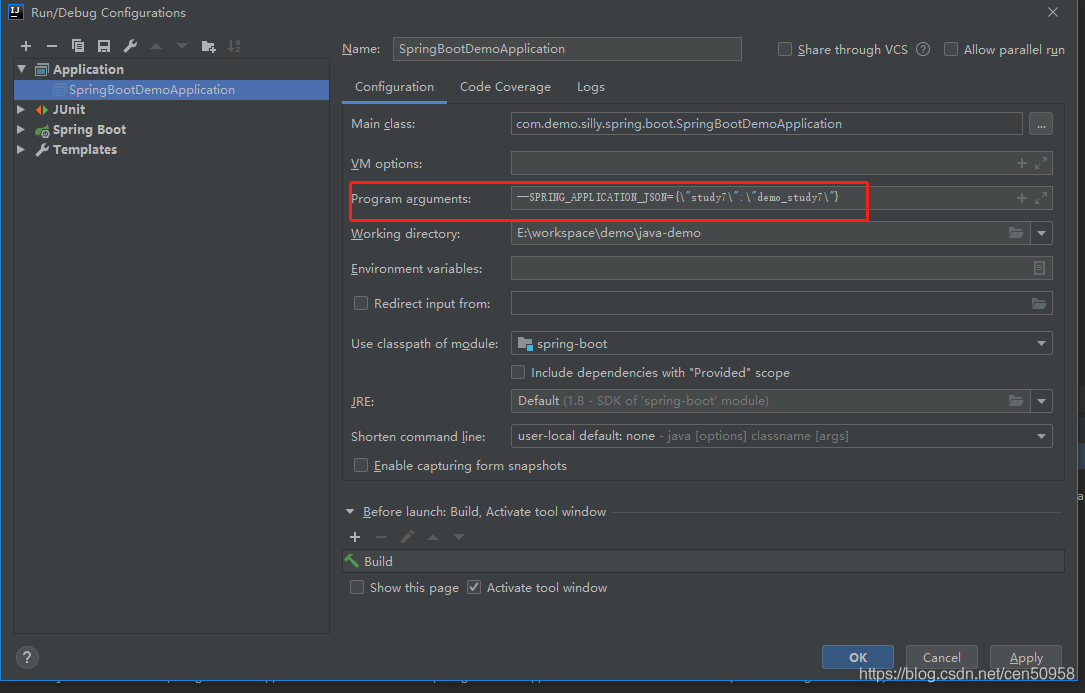Screen dimensions: 1085x693
Task: Enable capturing form snapshots checkbox
Action: [361, 465]
